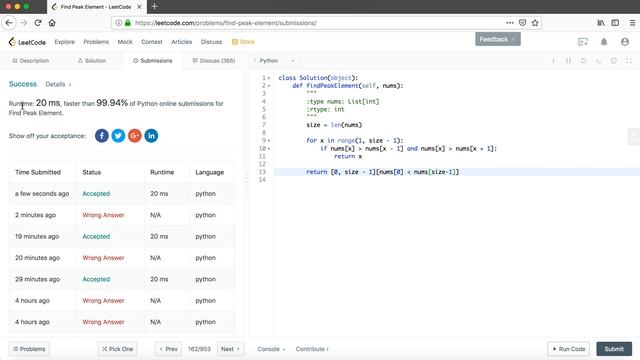This screenshot has width=640, height=360.
Task: View site security lock info
Action: coord(128,23)
